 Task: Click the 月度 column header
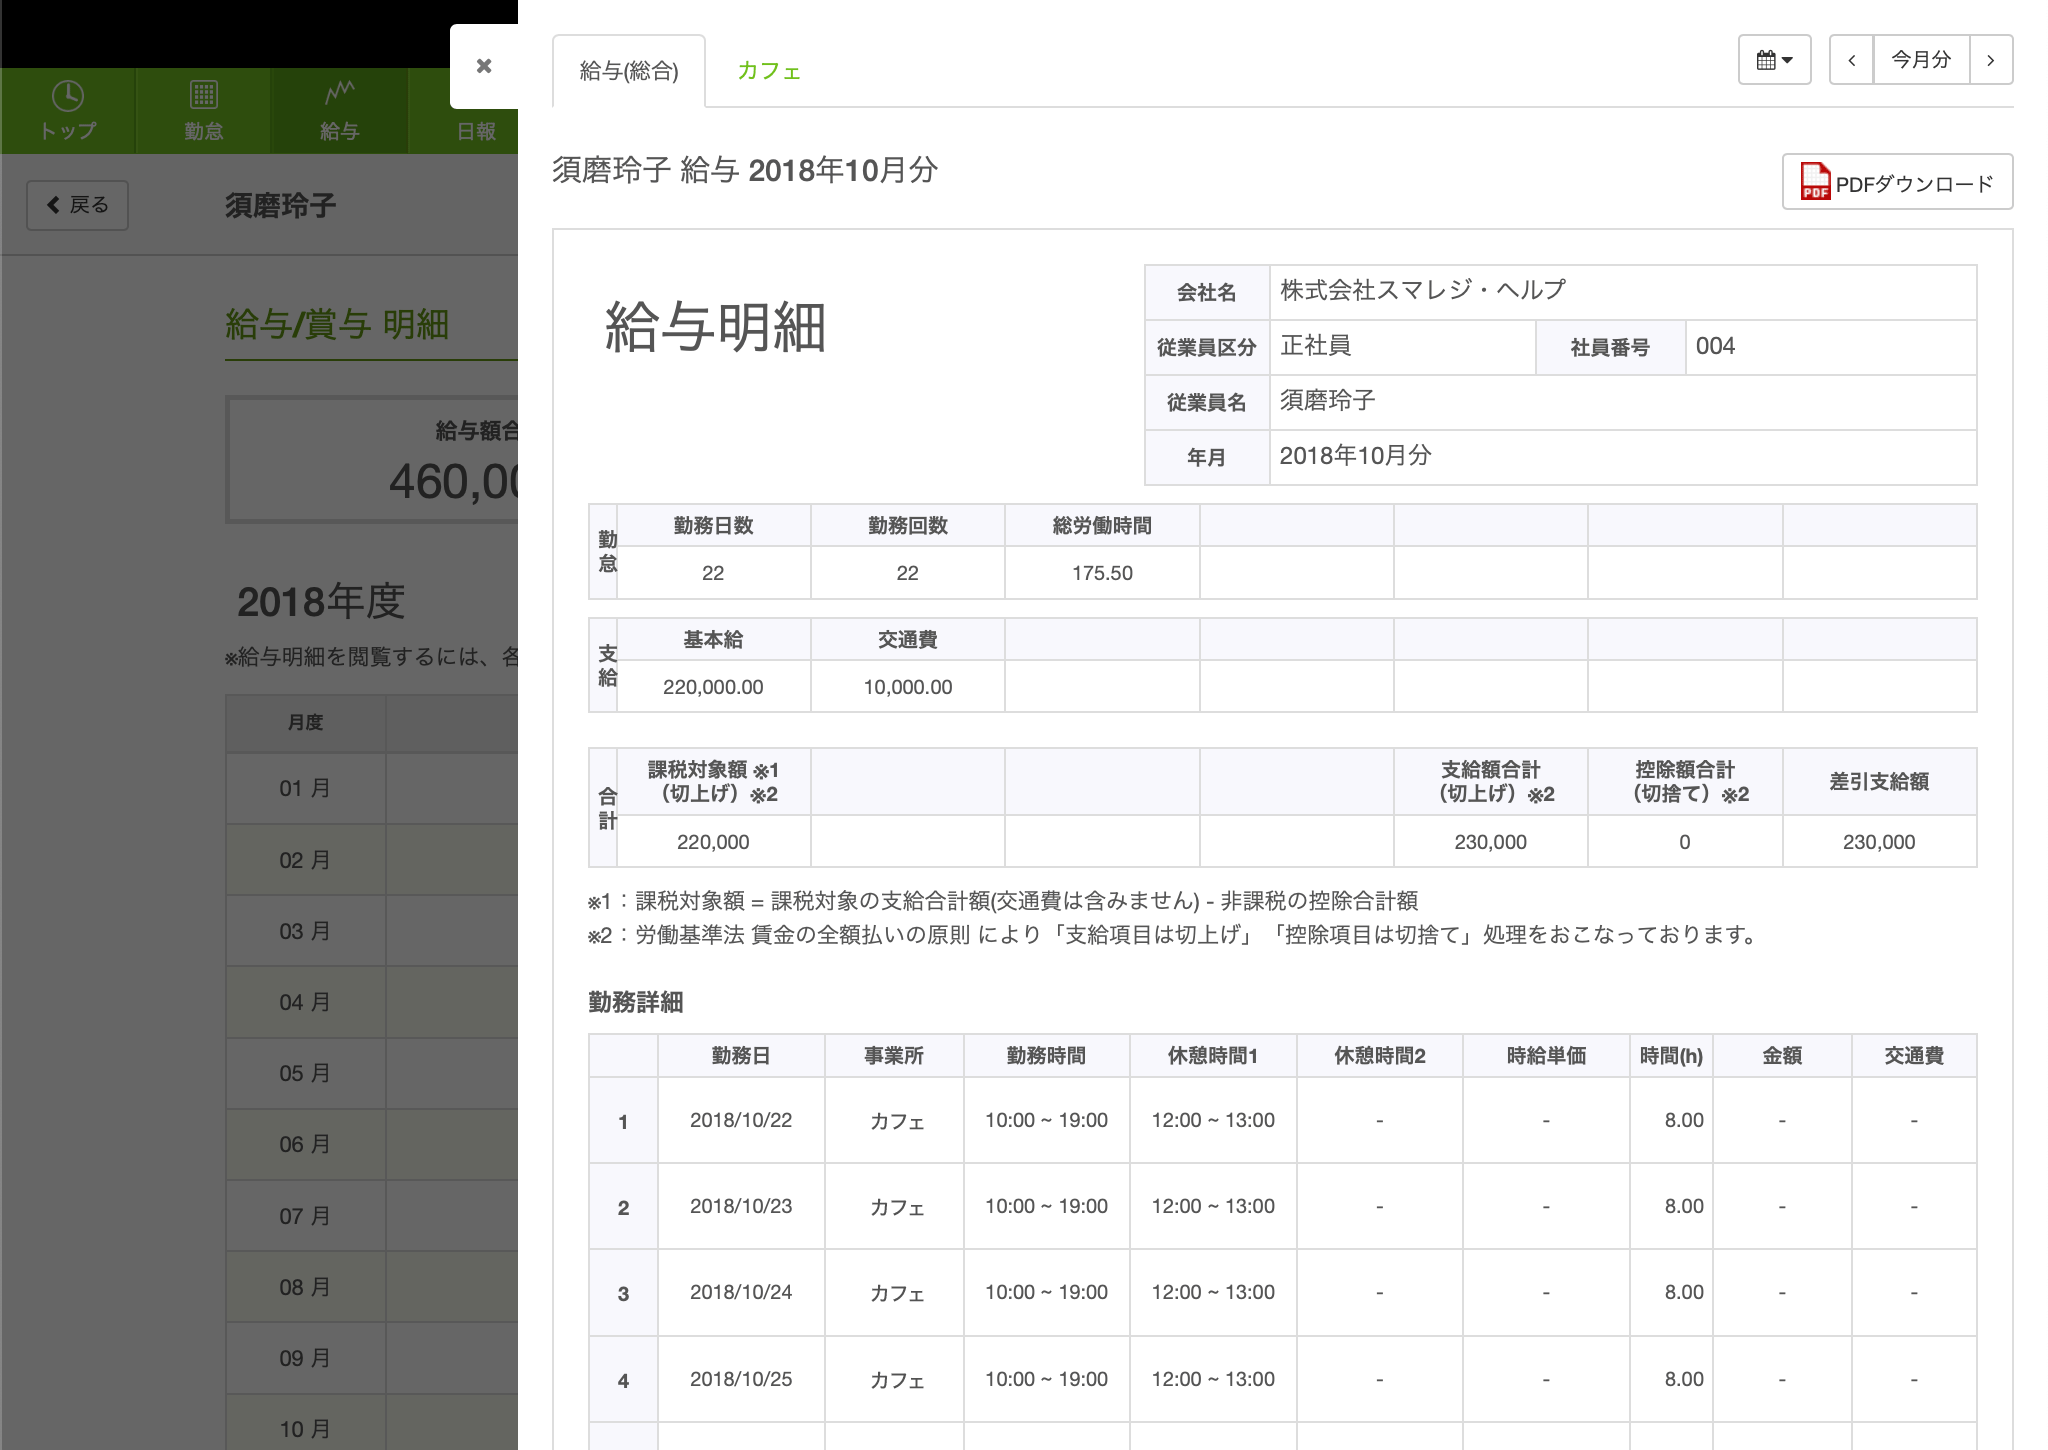[x=305, y=722]
